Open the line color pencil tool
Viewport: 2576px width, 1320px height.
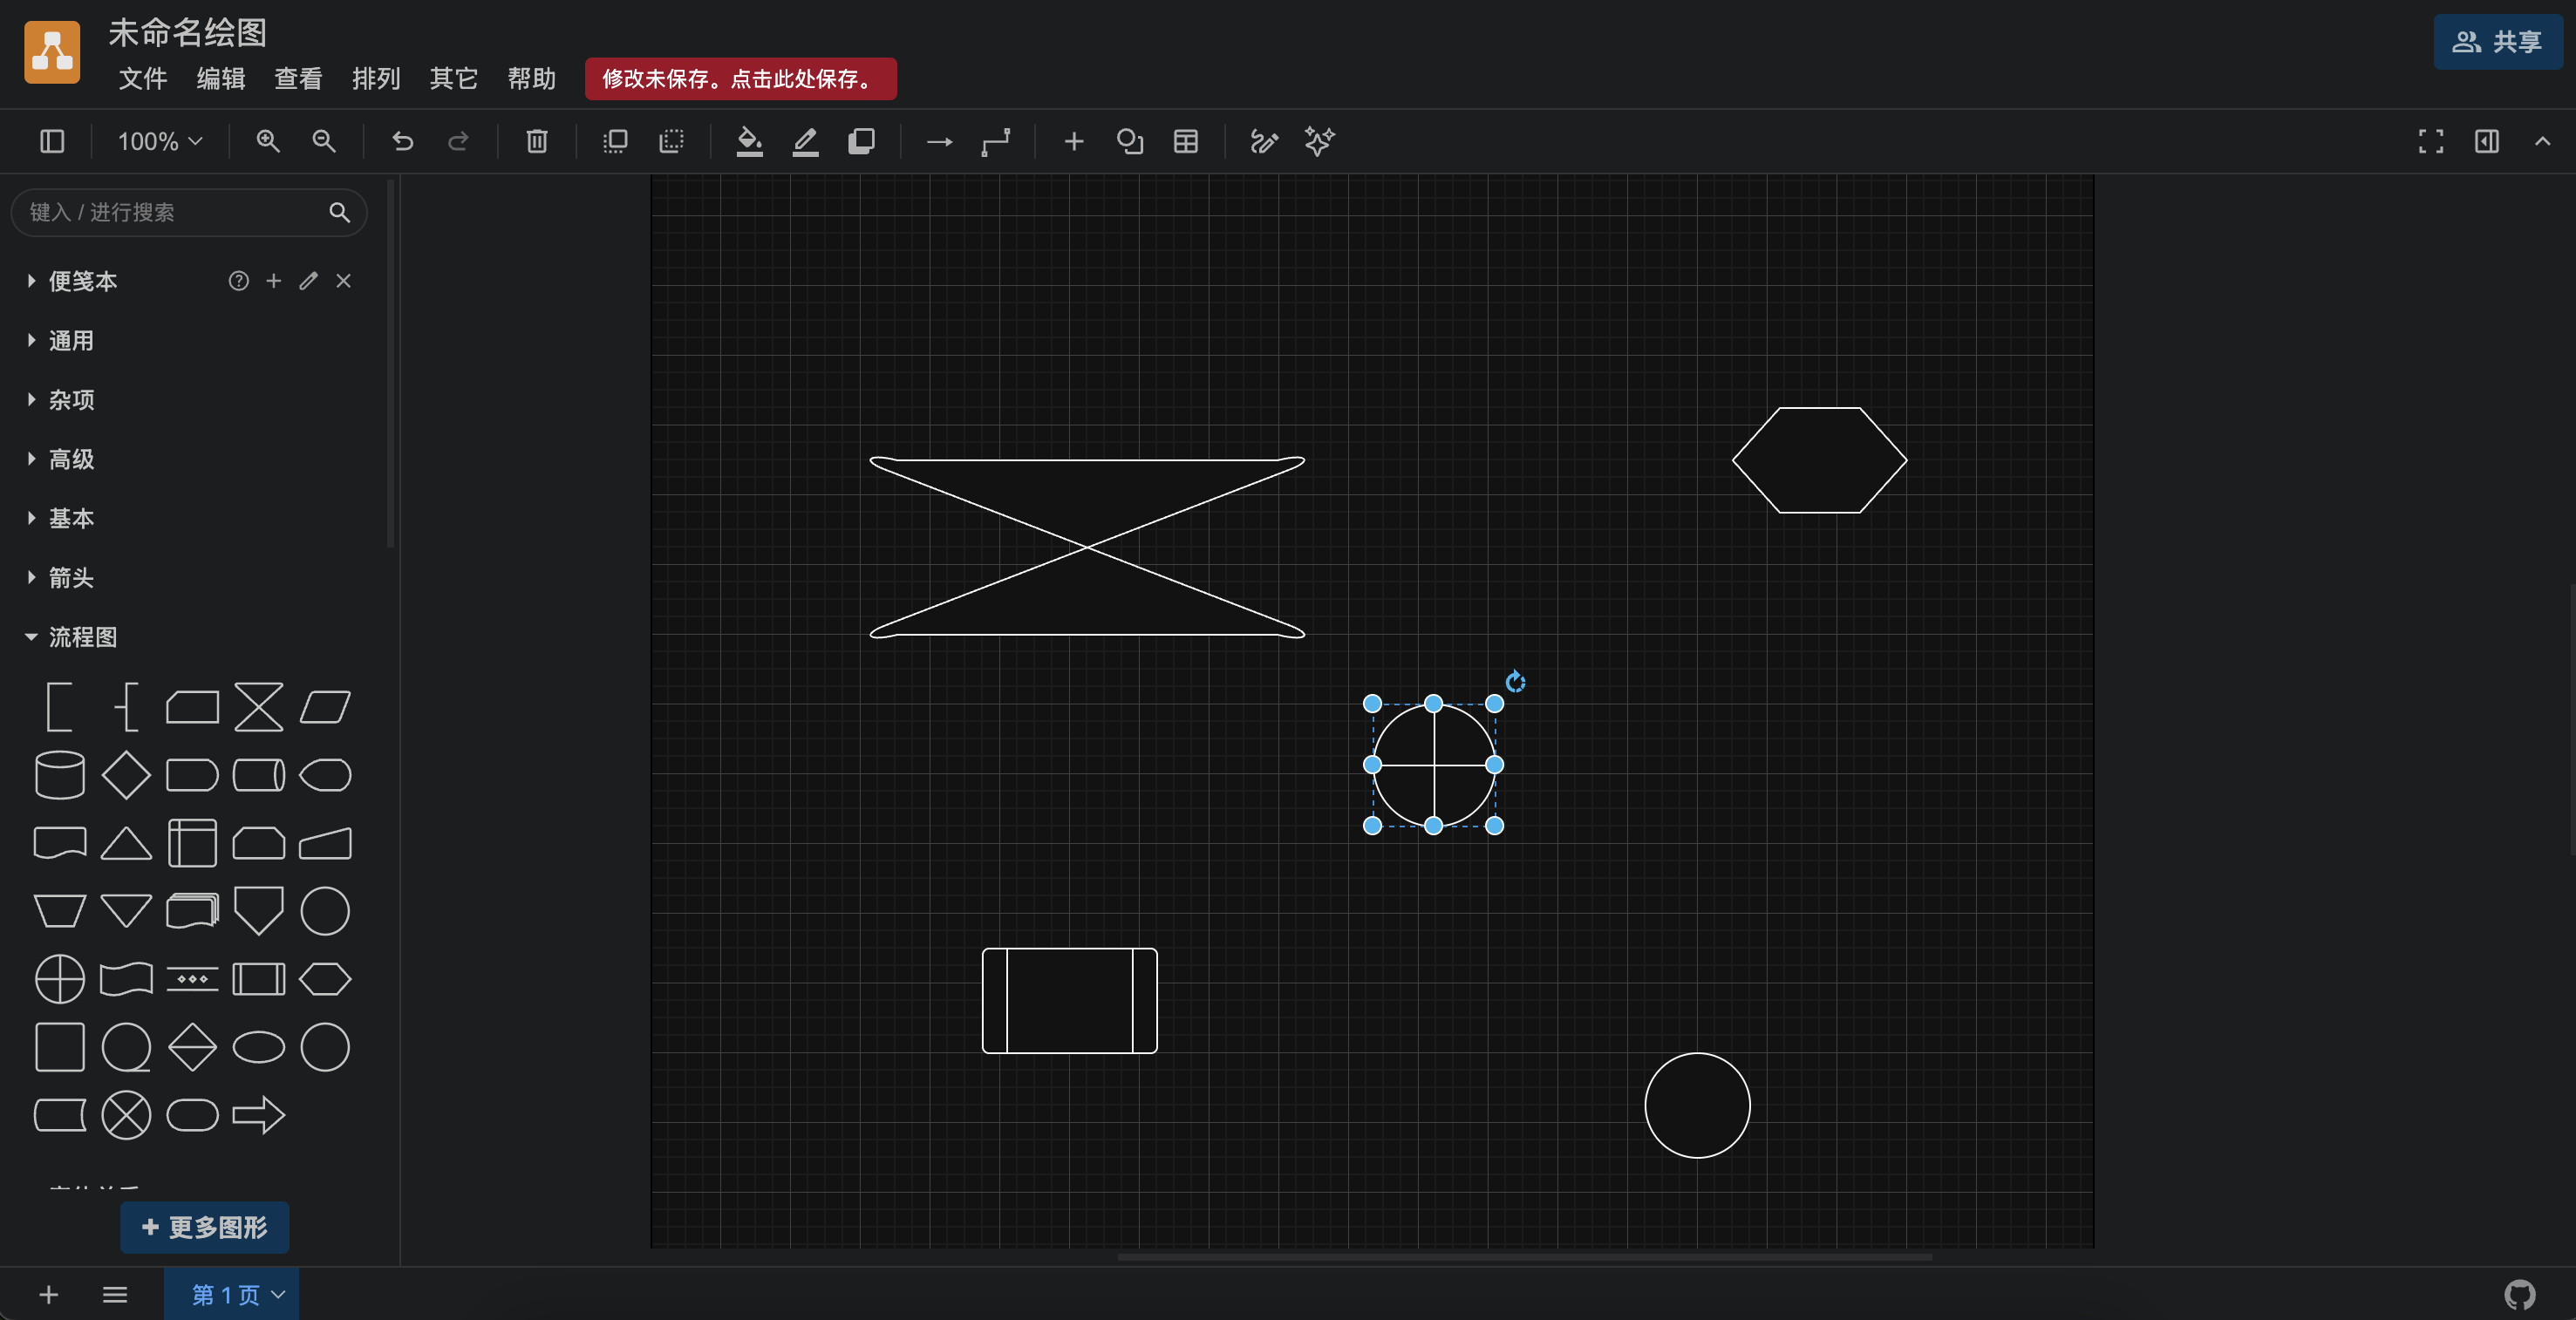point(805,141)
